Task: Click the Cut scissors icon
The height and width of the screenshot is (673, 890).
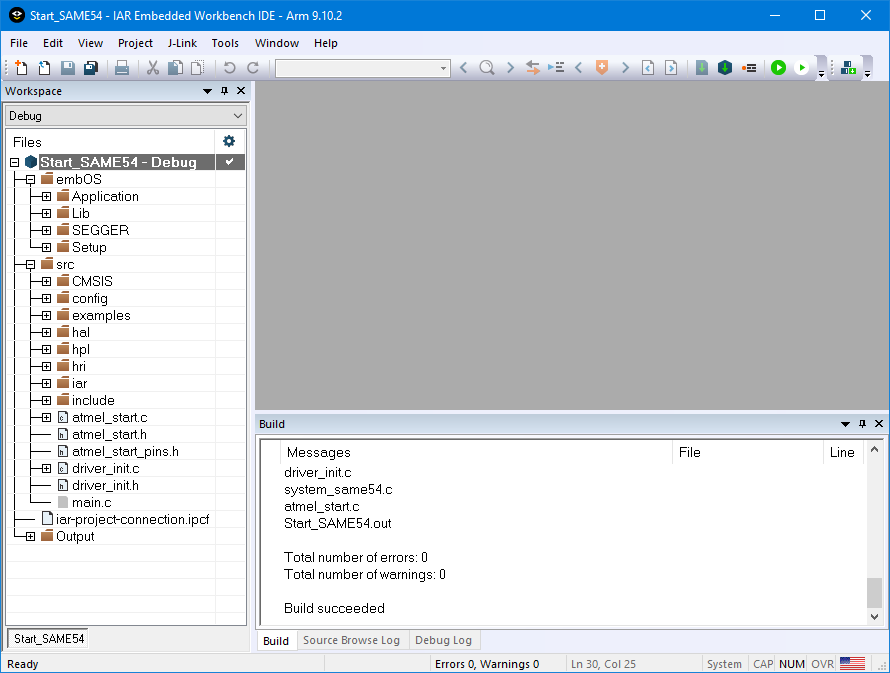Action: click(x=153, y=68)
